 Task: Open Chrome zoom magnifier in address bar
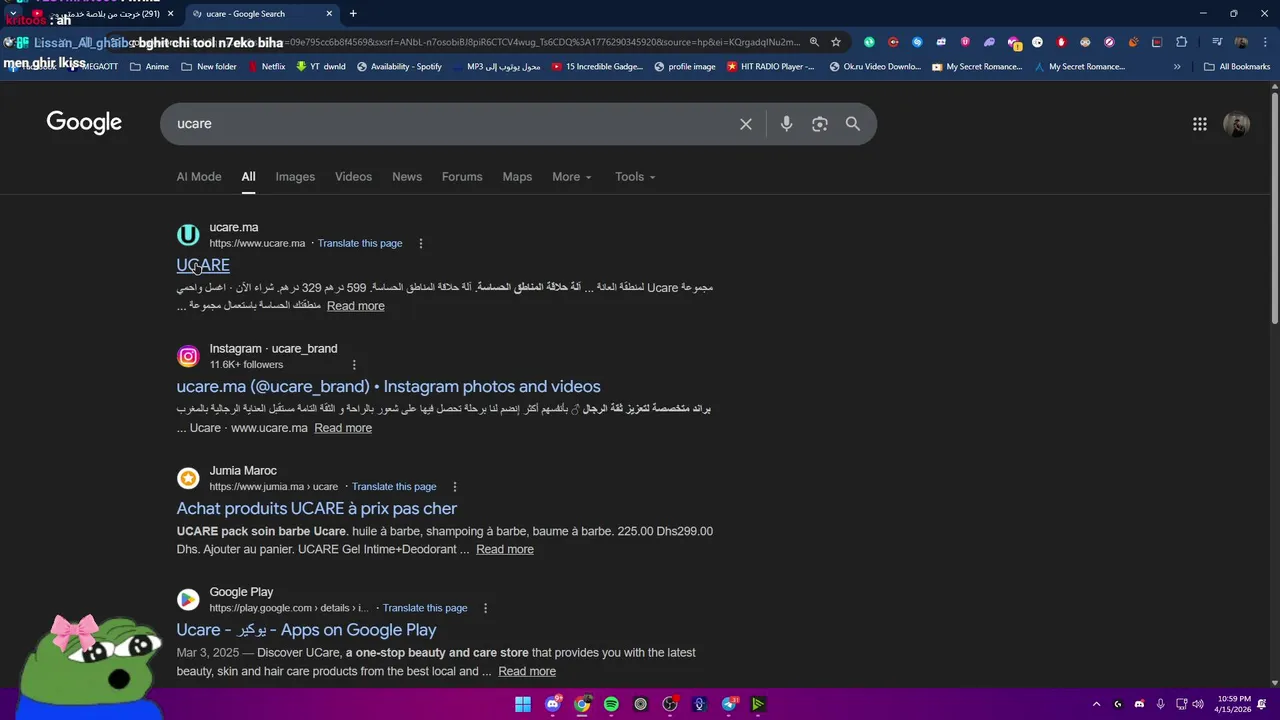click(814, 42)
